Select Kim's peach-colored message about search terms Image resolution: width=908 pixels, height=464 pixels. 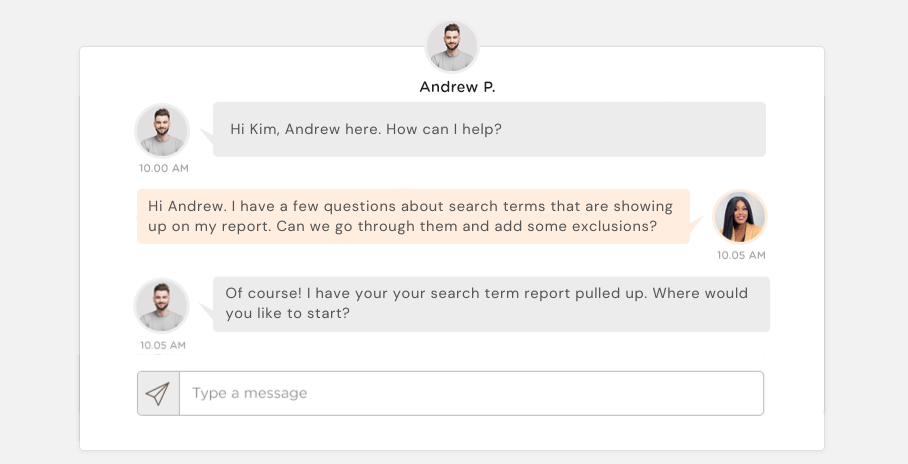click(413, 216)
